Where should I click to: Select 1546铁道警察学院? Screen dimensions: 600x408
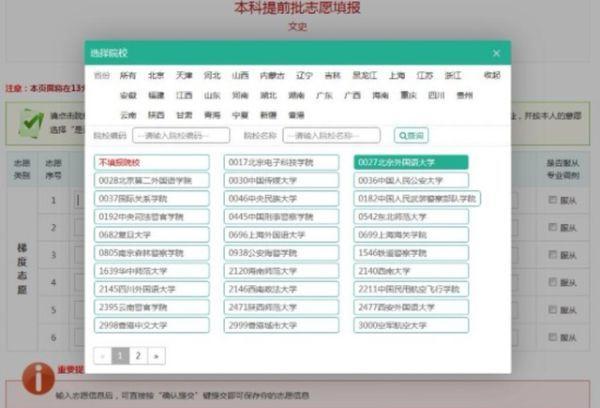411,253
